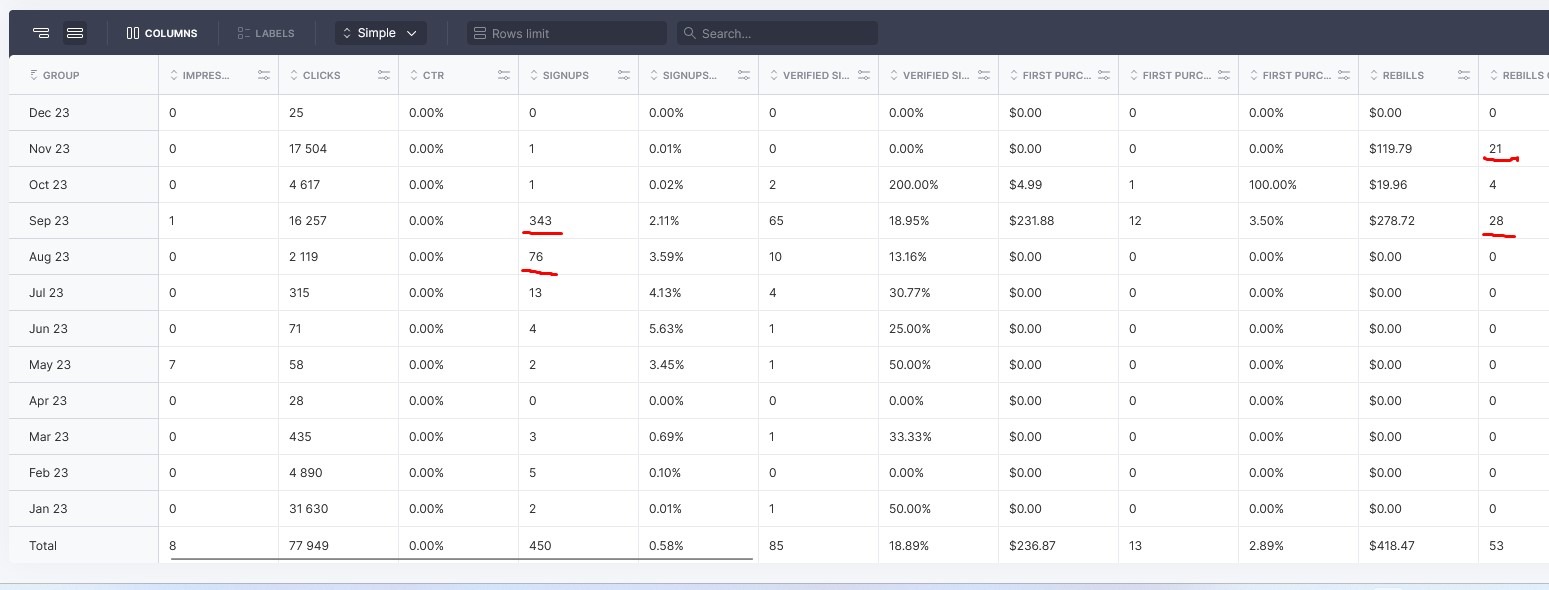Select the Sep 23 group row

pyautogui.click(x=49, y=221)
